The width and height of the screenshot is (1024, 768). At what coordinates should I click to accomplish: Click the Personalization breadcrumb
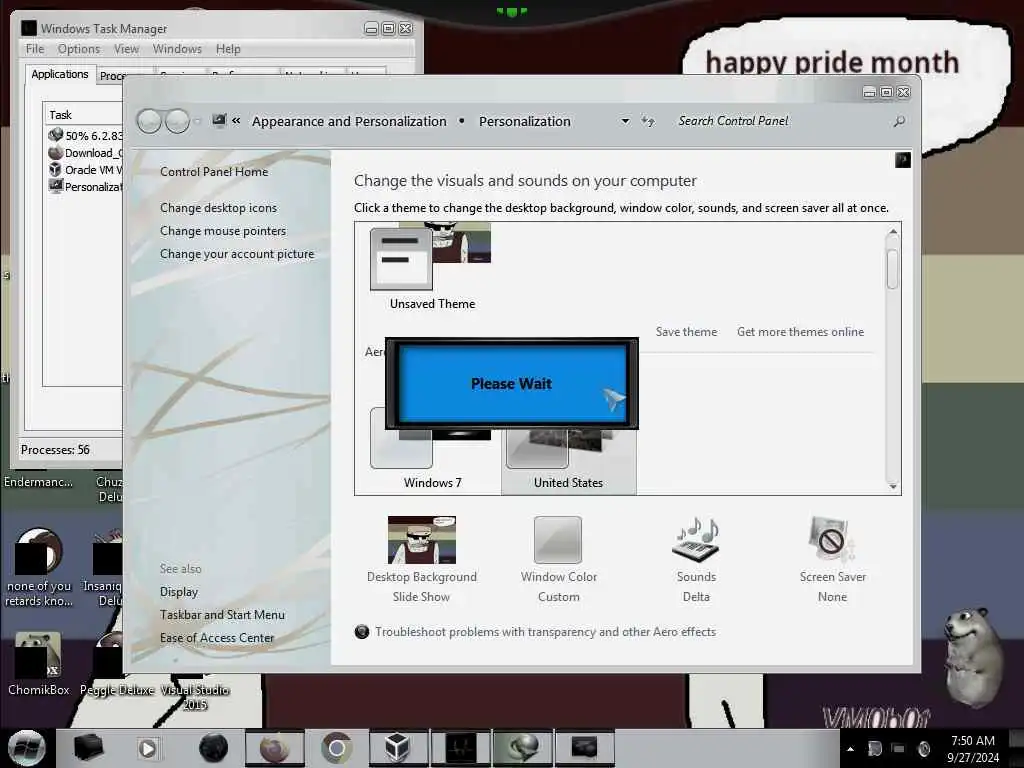[524, 121]
